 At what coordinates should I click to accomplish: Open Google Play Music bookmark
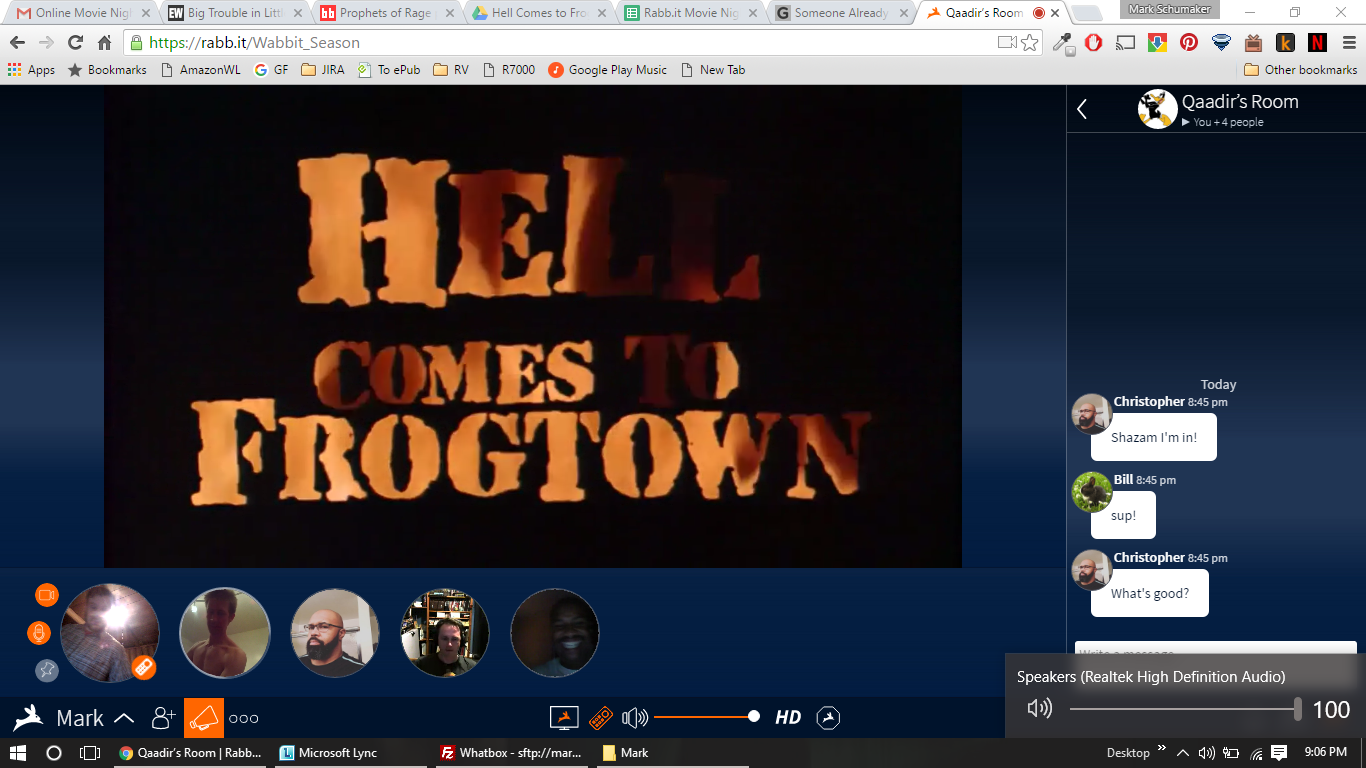[608, 70]
